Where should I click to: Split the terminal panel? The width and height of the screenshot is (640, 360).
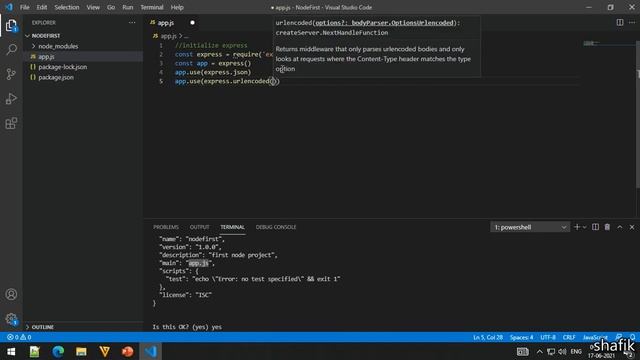pyautogui.click(x=596, y=227)
